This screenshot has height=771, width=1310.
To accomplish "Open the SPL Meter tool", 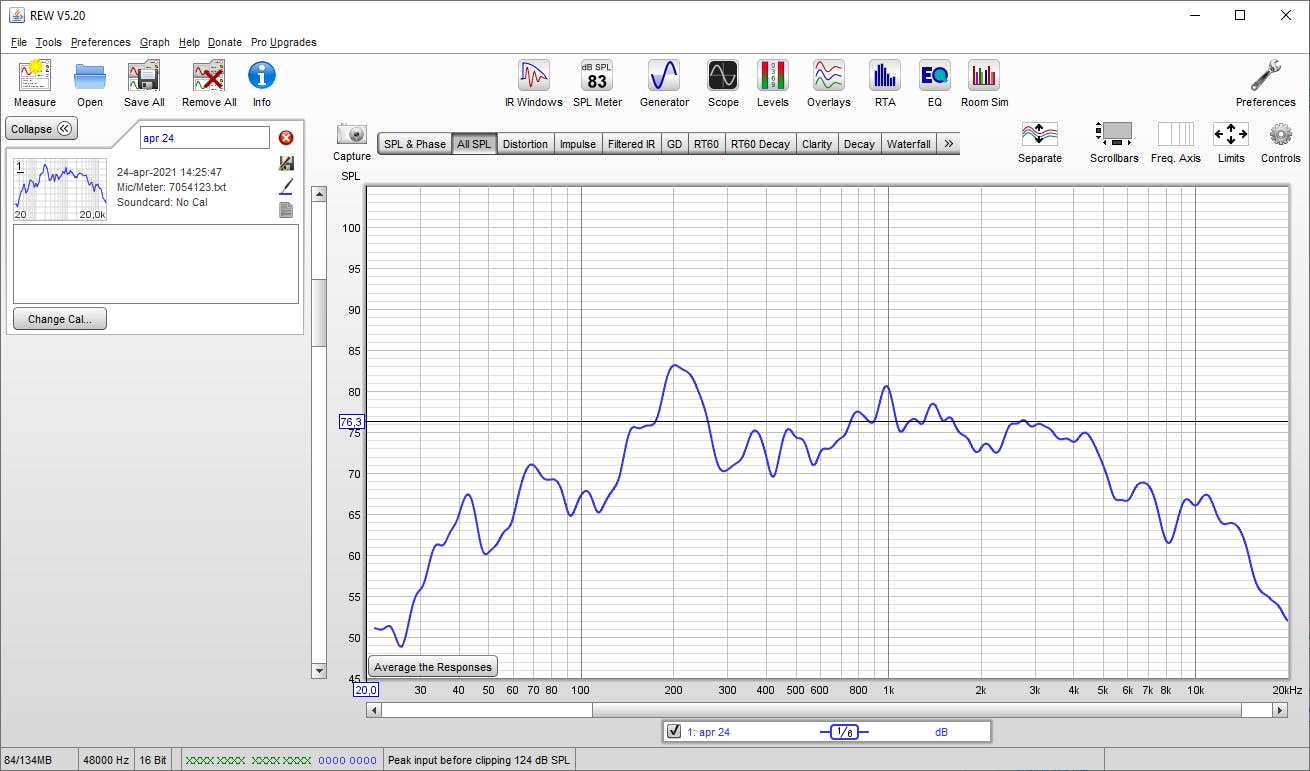I will (596, 77).
